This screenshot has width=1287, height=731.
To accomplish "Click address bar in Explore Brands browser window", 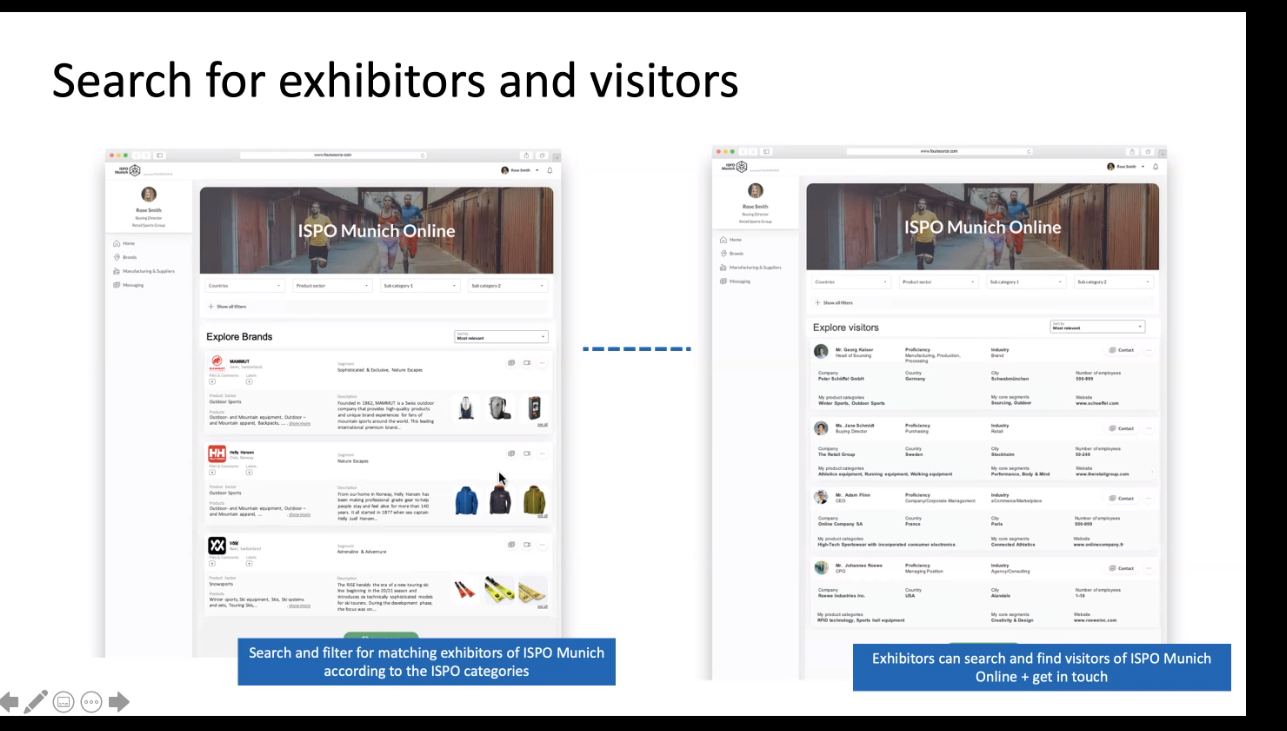I will pyautogui.click(x=333, y=155).
